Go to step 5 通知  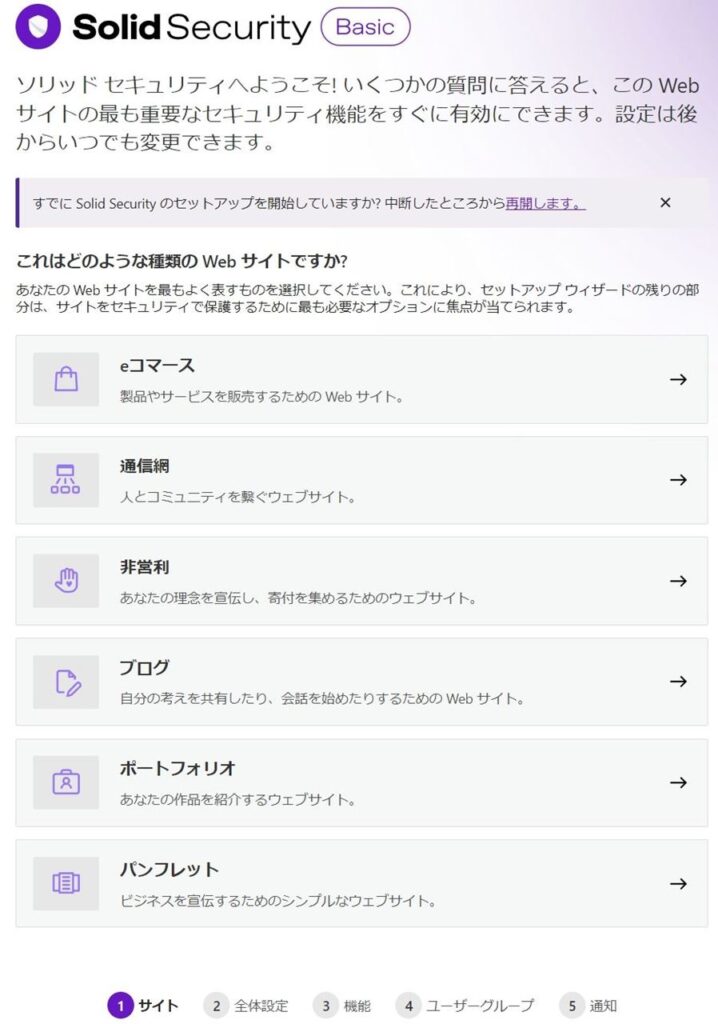[x=589, y=1006]
